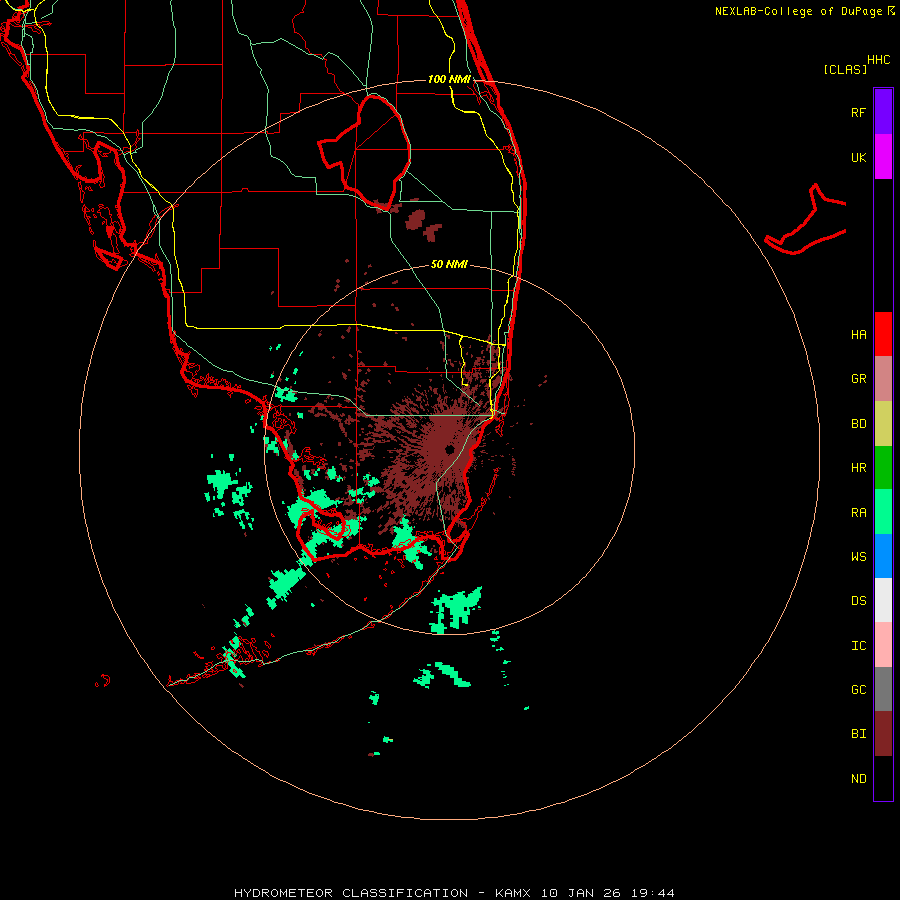This screenshot has width=900, height=900.
Task: Click the RF purple legend swatch
Action: click(883, 112)
